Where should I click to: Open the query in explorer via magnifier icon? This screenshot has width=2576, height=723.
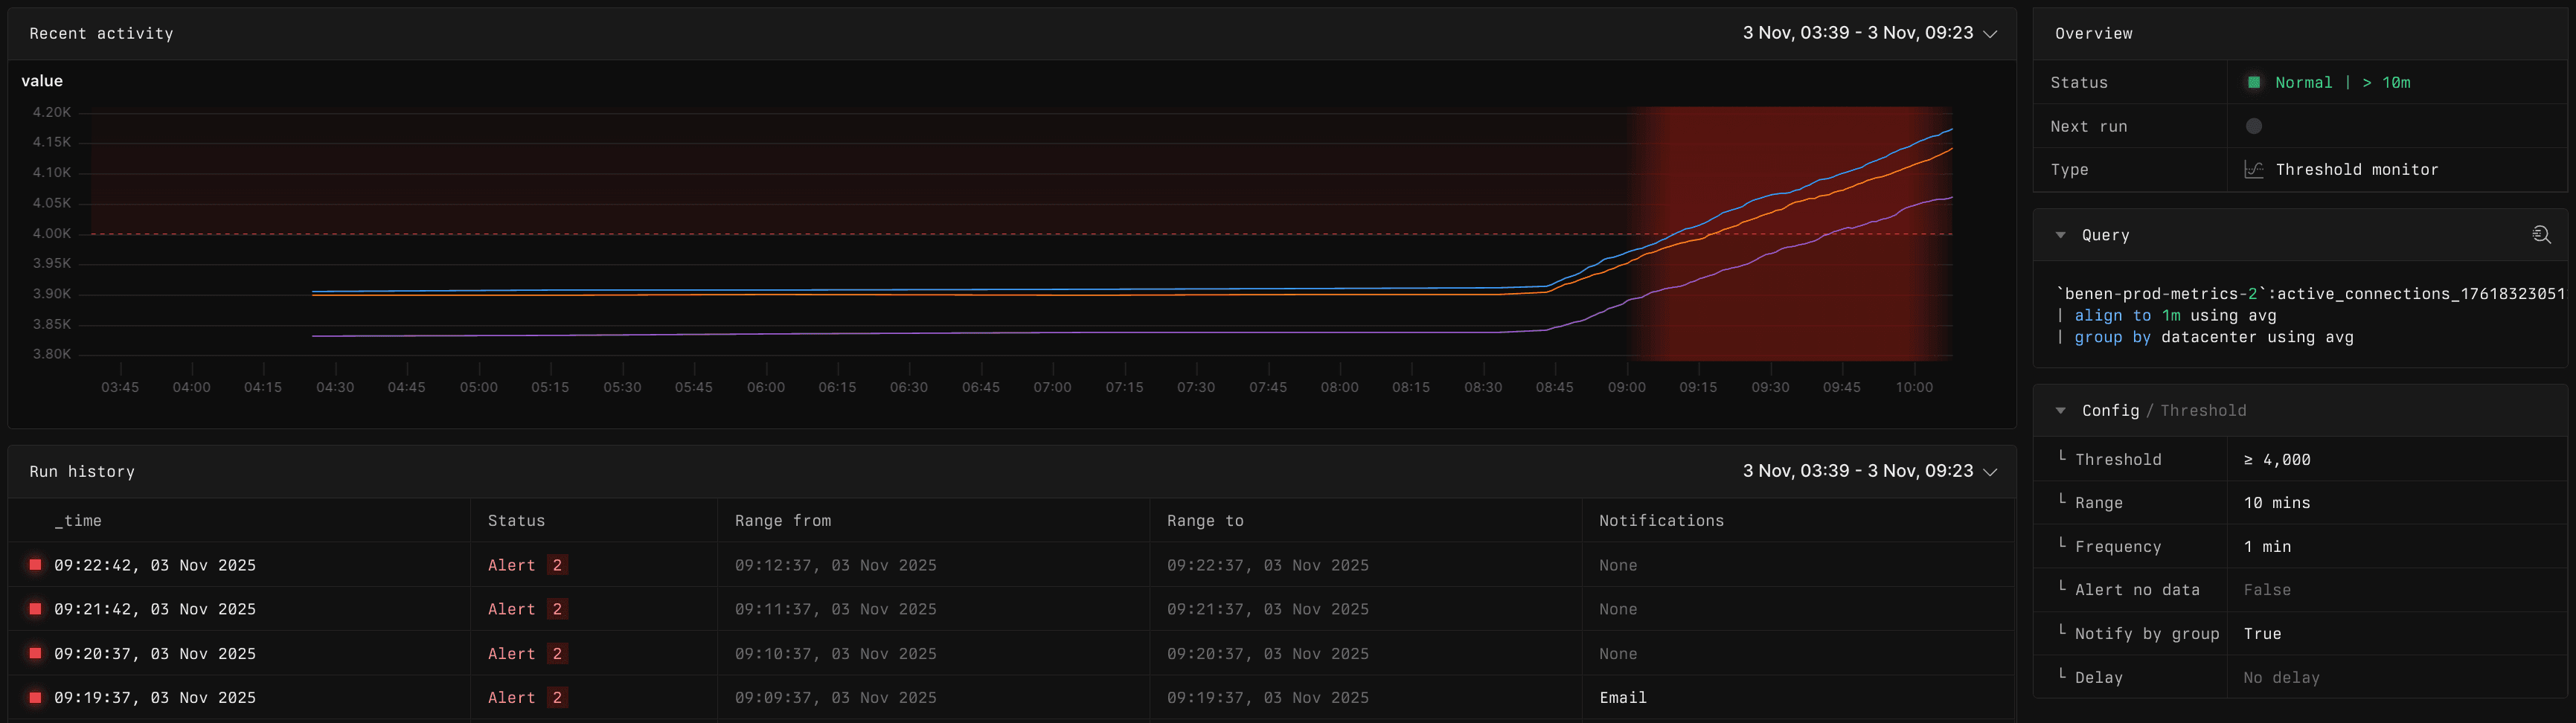point(2541,235)
